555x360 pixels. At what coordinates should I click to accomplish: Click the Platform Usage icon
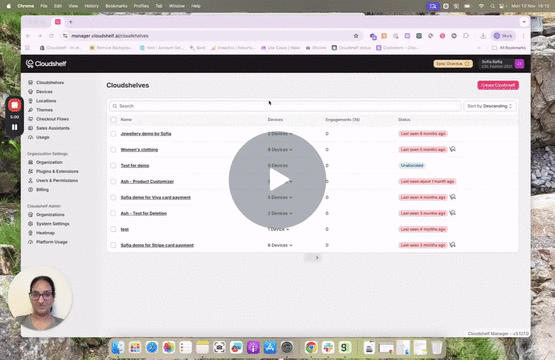tap(30, 242)
